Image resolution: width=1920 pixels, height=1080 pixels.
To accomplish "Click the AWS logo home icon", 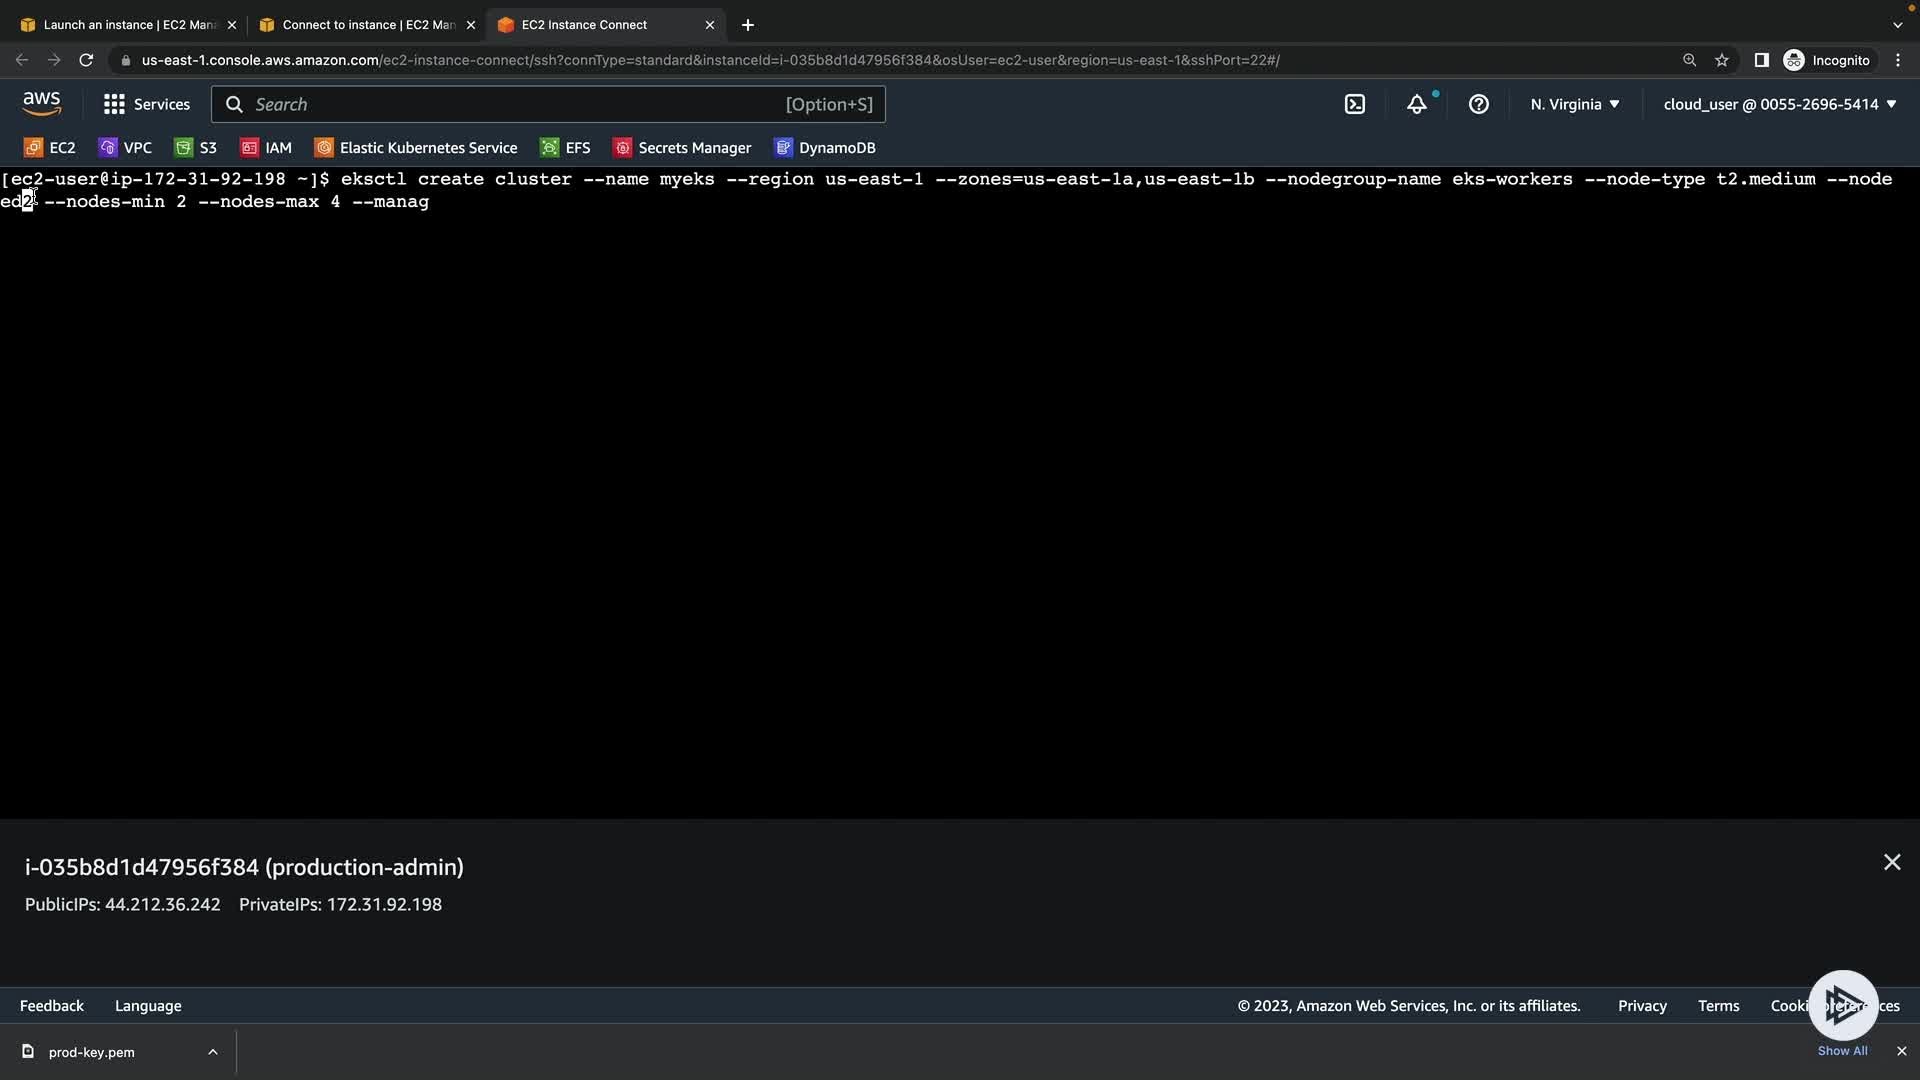I will (42, 104).
